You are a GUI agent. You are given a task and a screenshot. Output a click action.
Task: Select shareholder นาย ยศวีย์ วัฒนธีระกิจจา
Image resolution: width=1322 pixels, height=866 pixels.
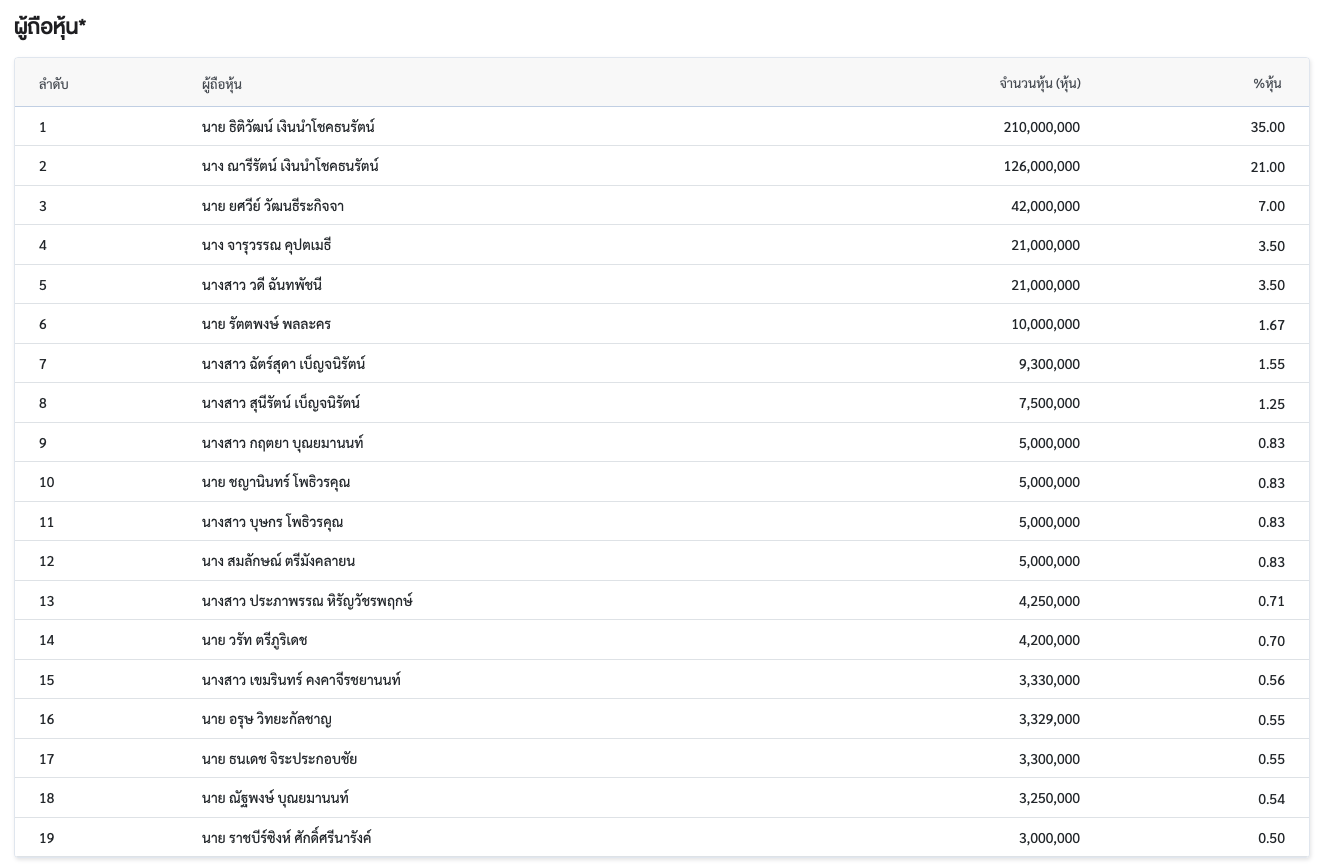point(272,206)
